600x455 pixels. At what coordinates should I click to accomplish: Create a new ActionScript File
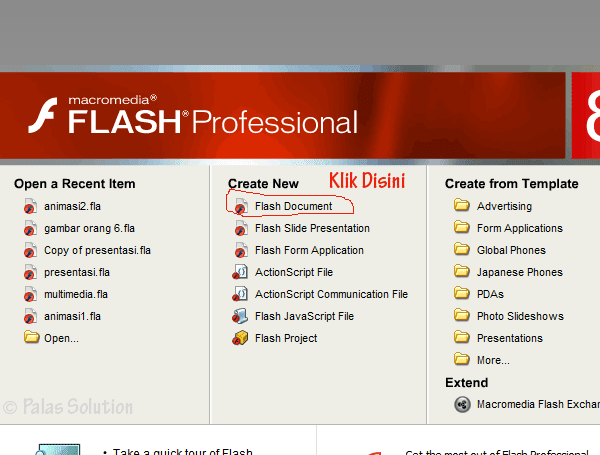point(294,272)
